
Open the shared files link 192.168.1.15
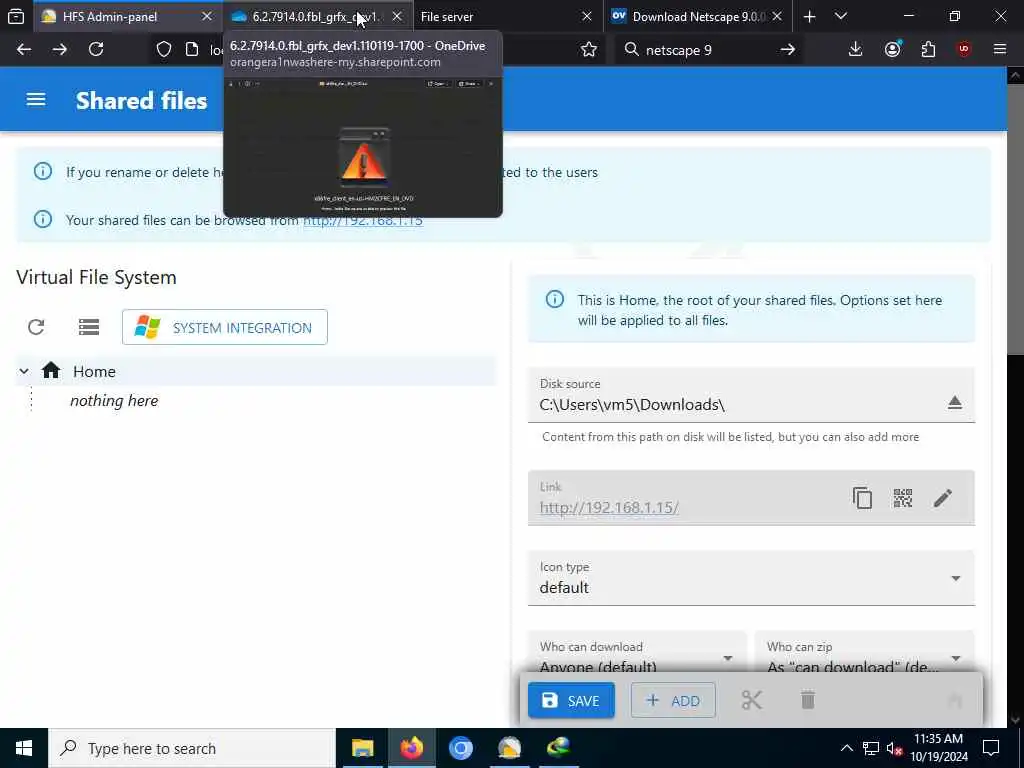pyautogui.click(x=363, y=221)
